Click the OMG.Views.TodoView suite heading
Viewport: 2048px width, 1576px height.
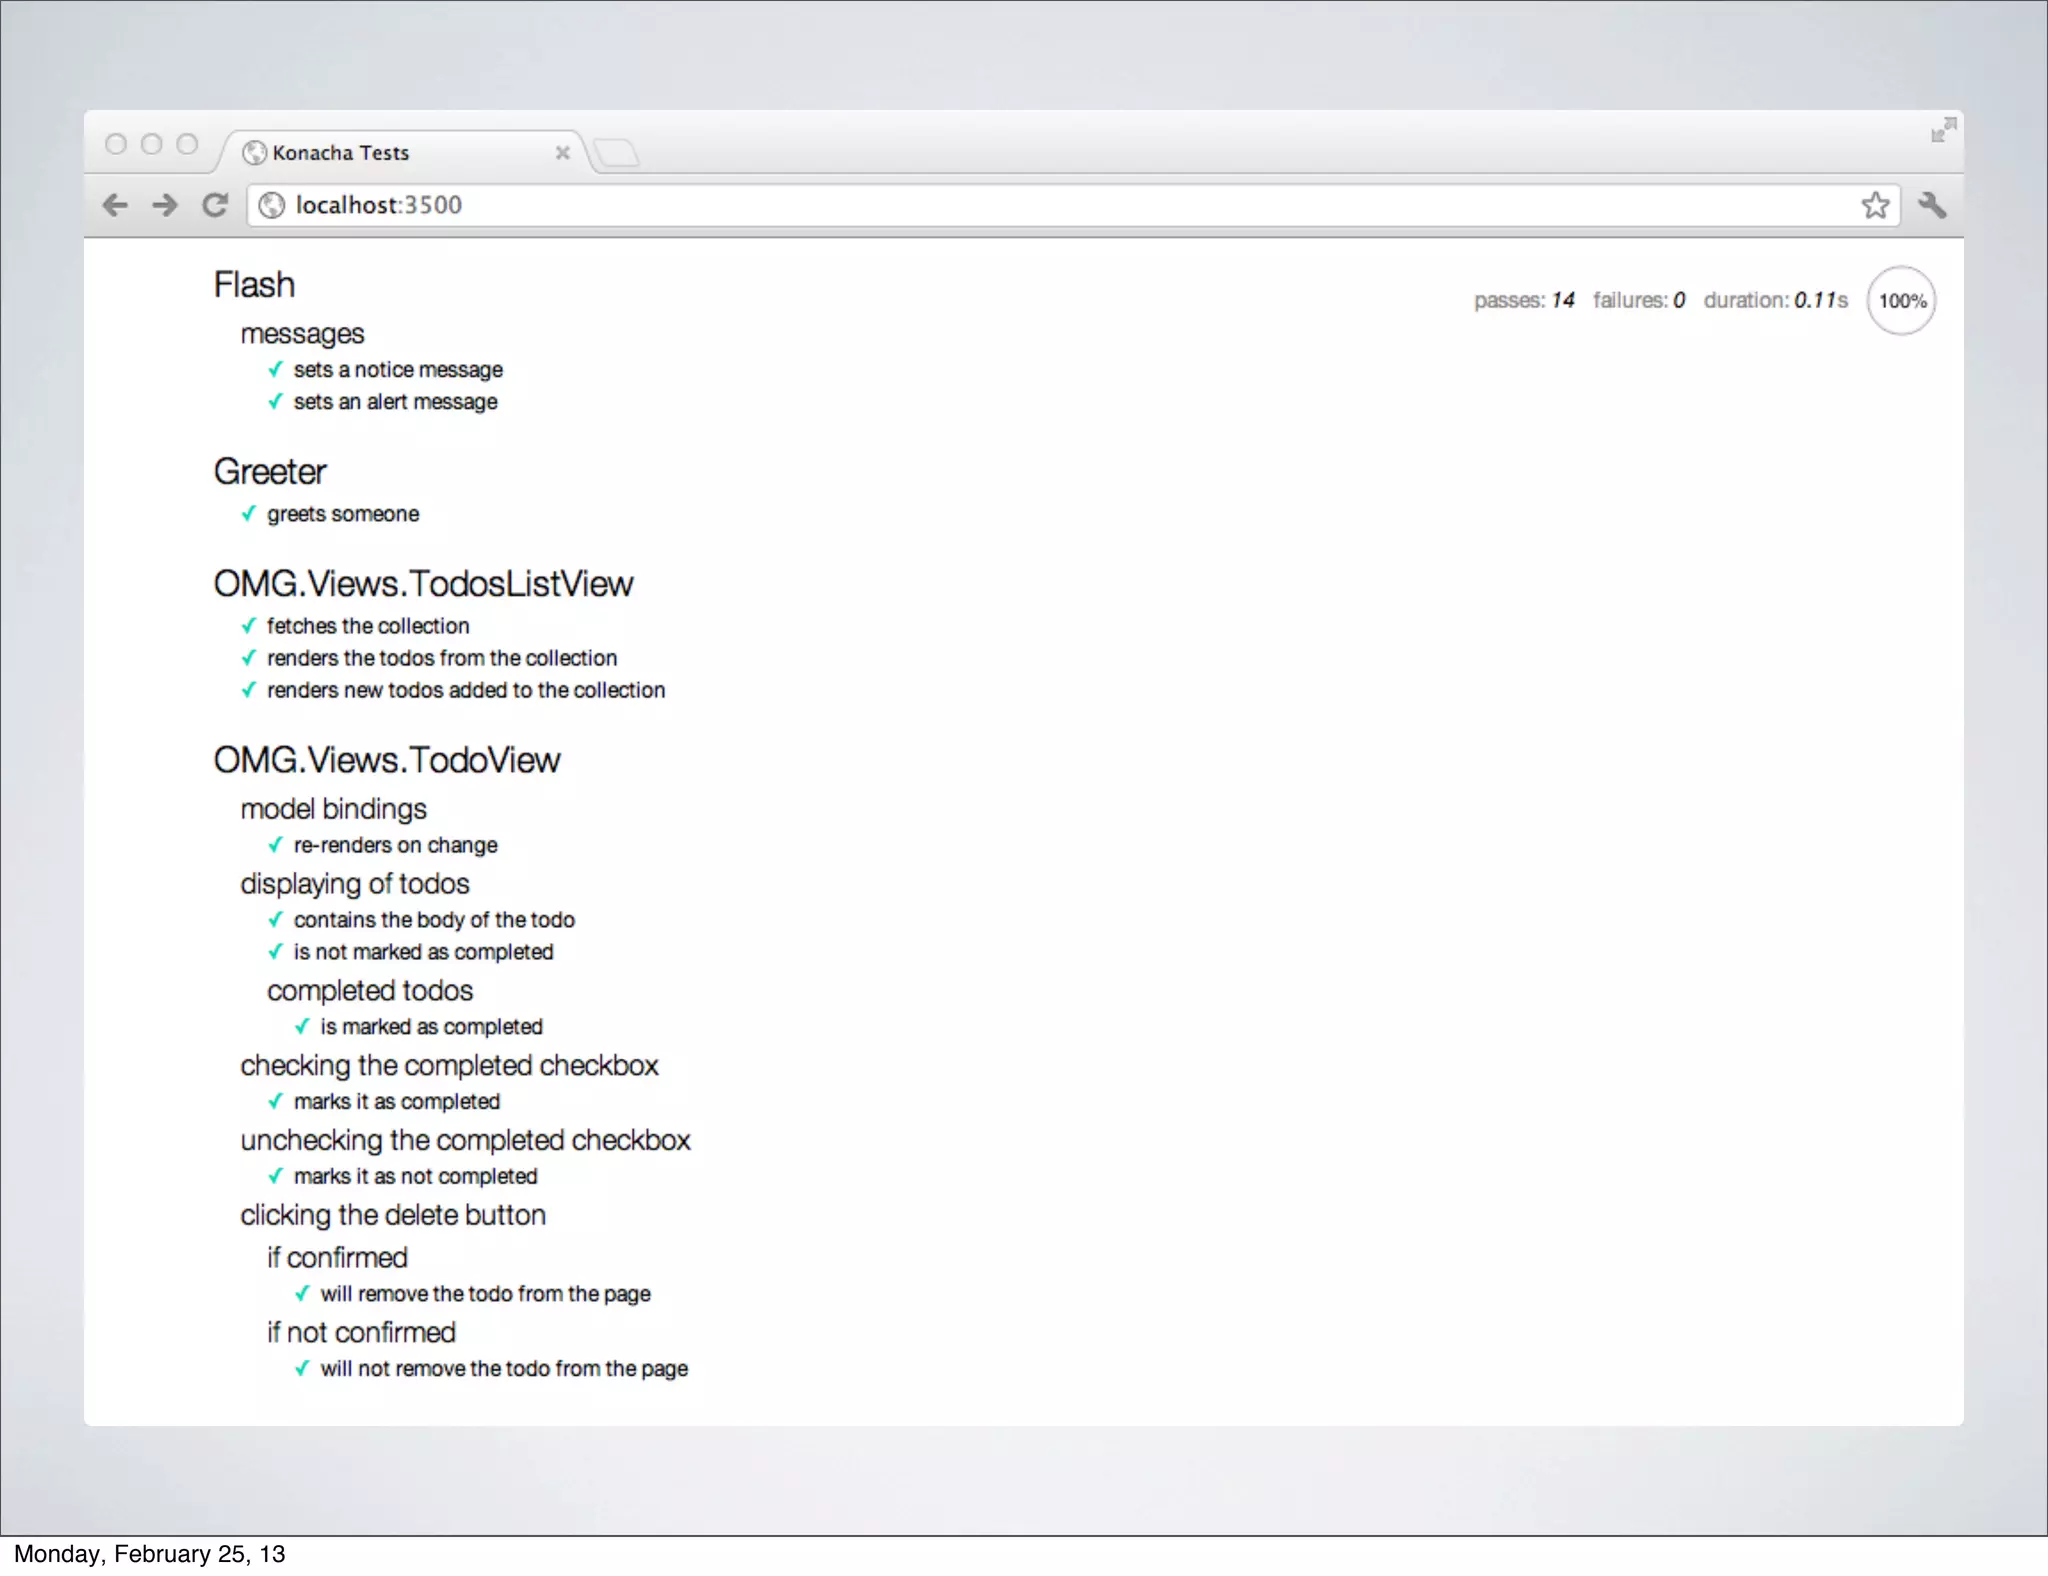tap(387, 760)
